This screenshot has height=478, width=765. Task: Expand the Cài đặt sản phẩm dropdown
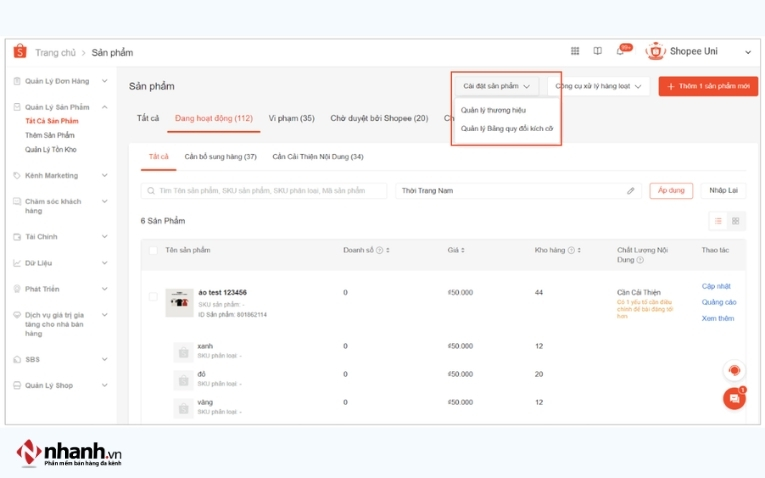(497, 87)
